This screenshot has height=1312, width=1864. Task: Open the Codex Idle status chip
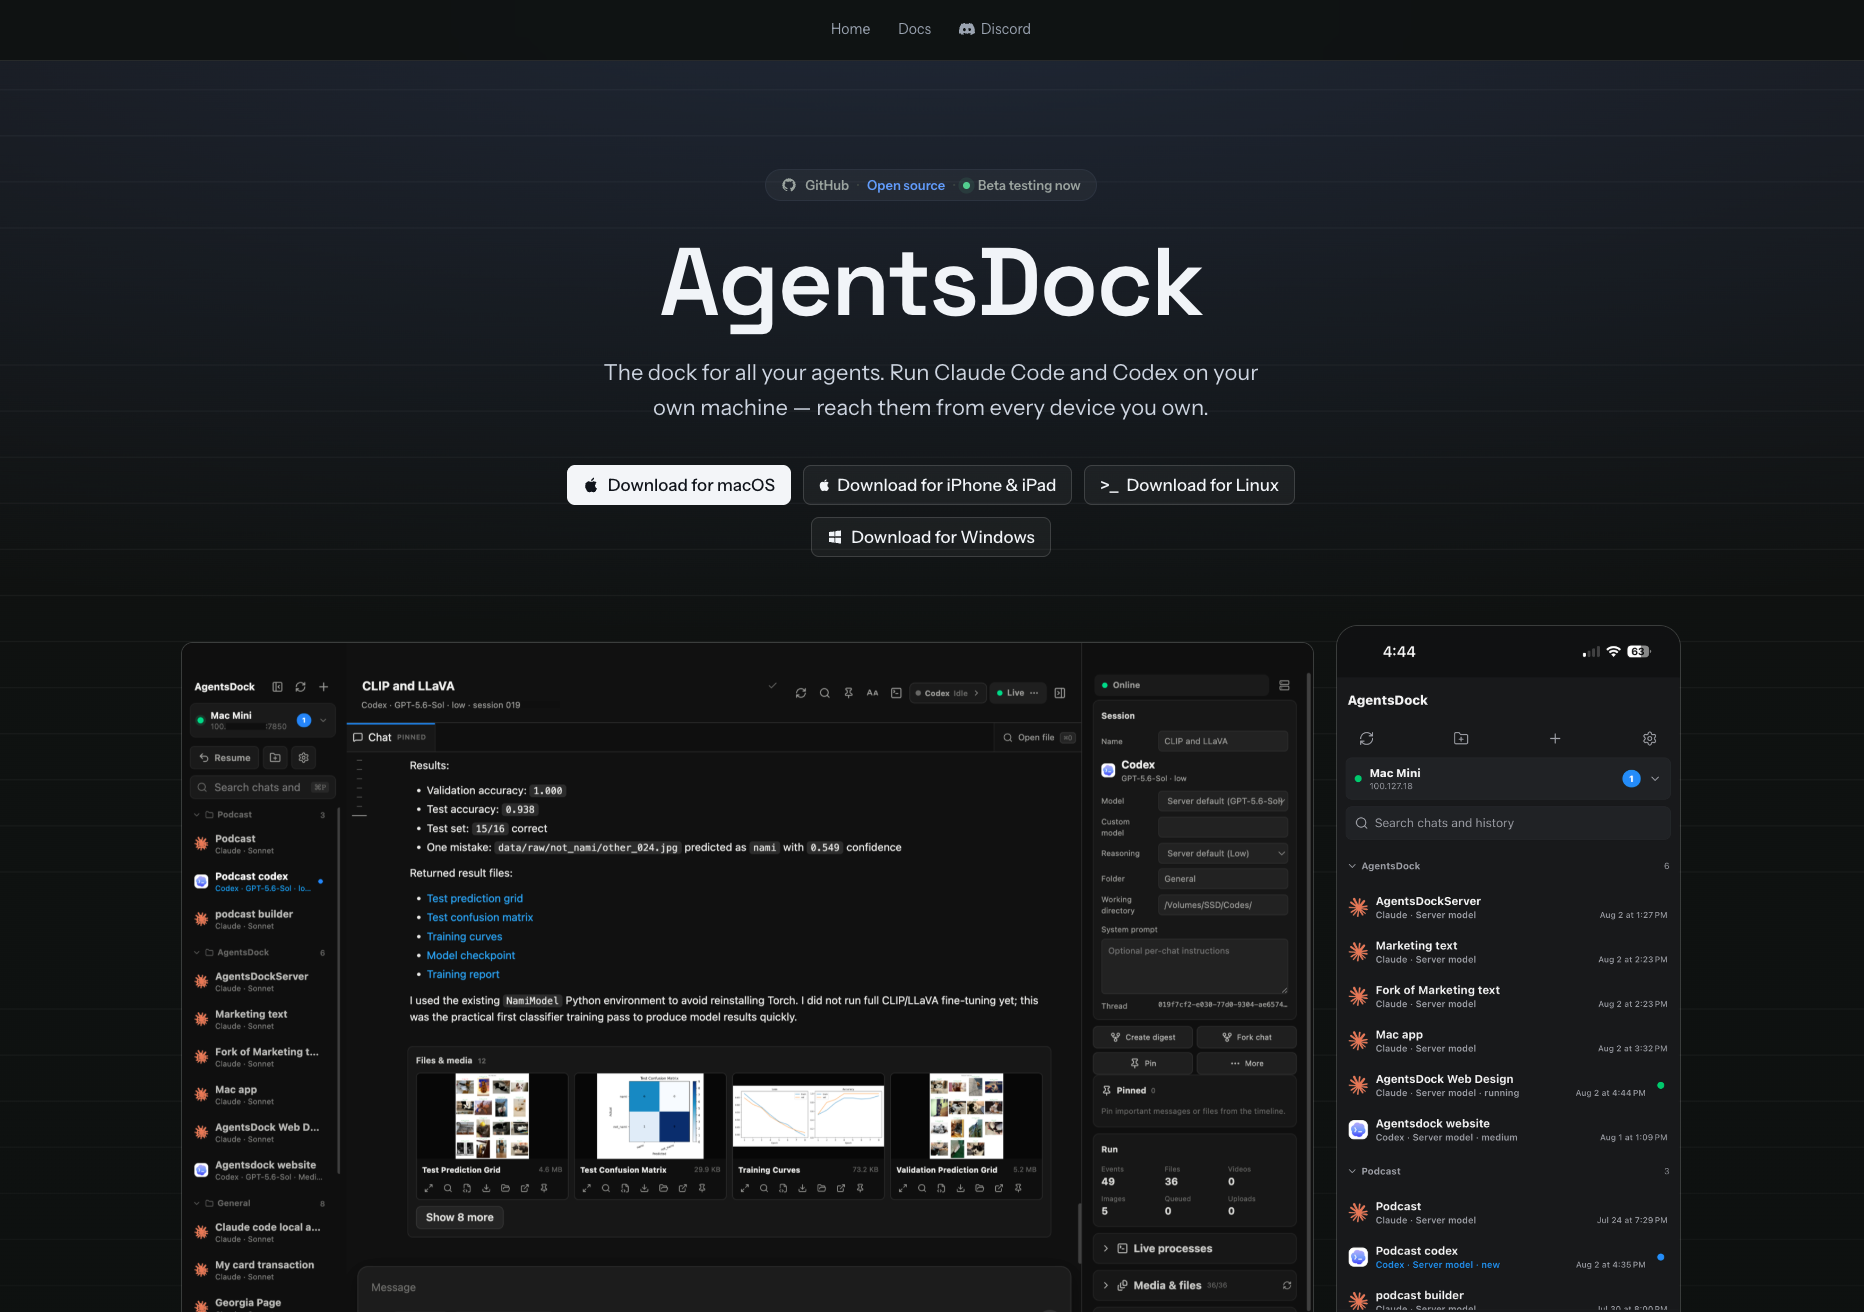(x=948, y=693)
